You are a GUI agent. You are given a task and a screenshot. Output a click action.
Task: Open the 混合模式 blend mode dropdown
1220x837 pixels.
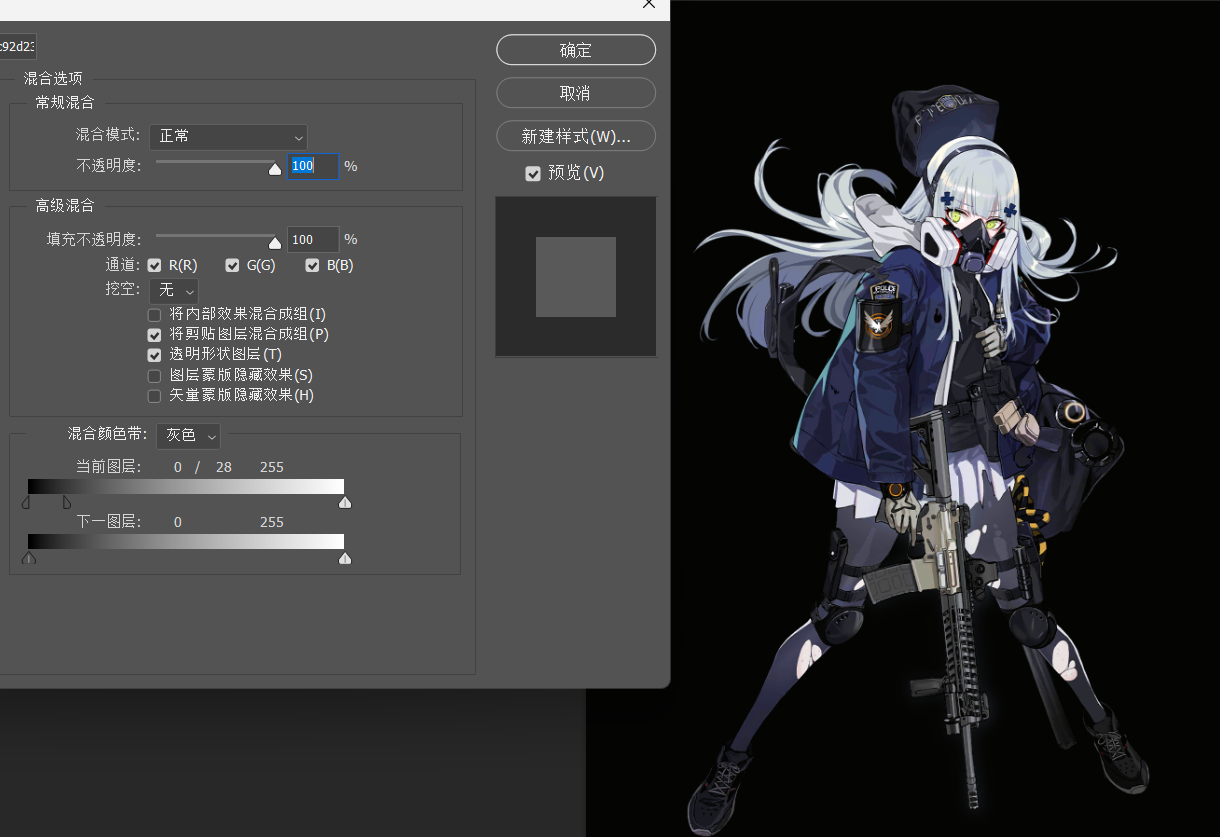click(x=228, y=136)
